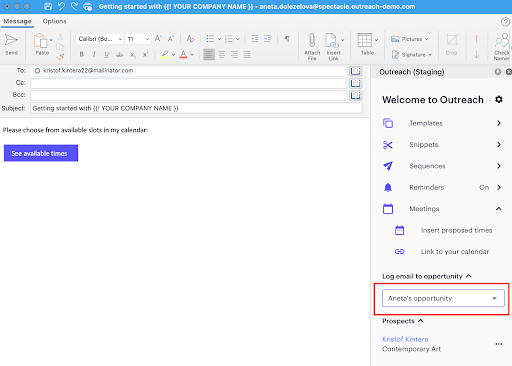Apply red font color

pyautogui.click(x=183, y=54)
